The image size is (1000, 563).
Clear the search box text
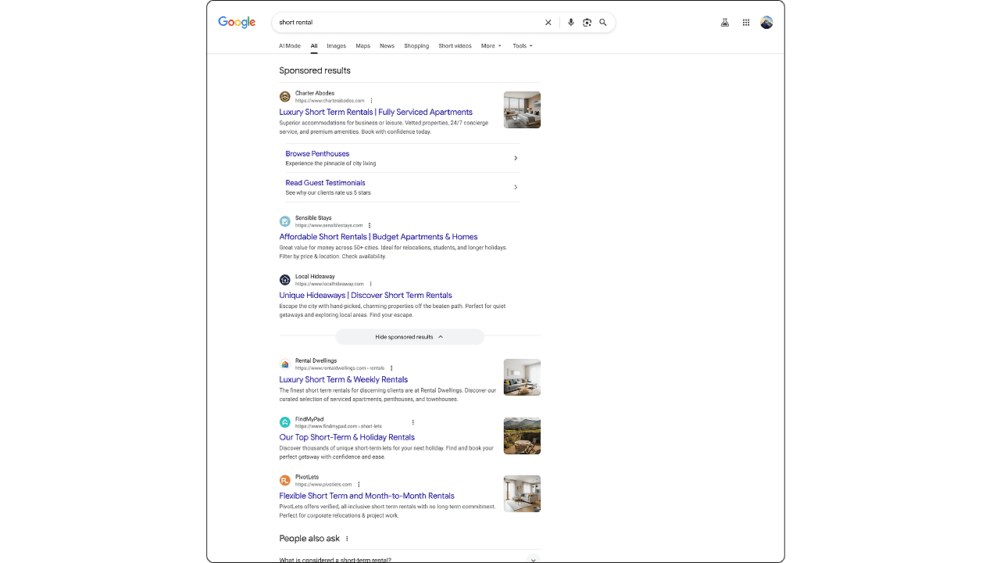(x=548, y=22)
